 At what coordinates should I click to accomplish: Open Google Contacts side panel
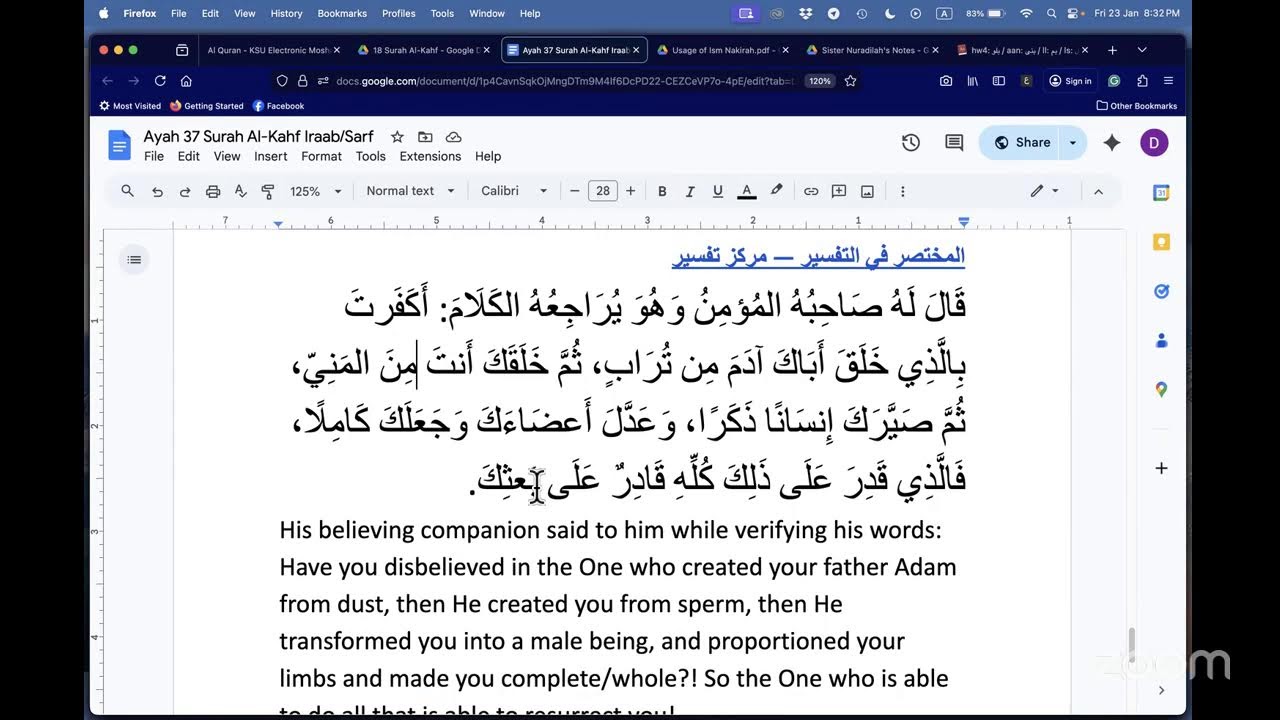[x=1161, y=340]
